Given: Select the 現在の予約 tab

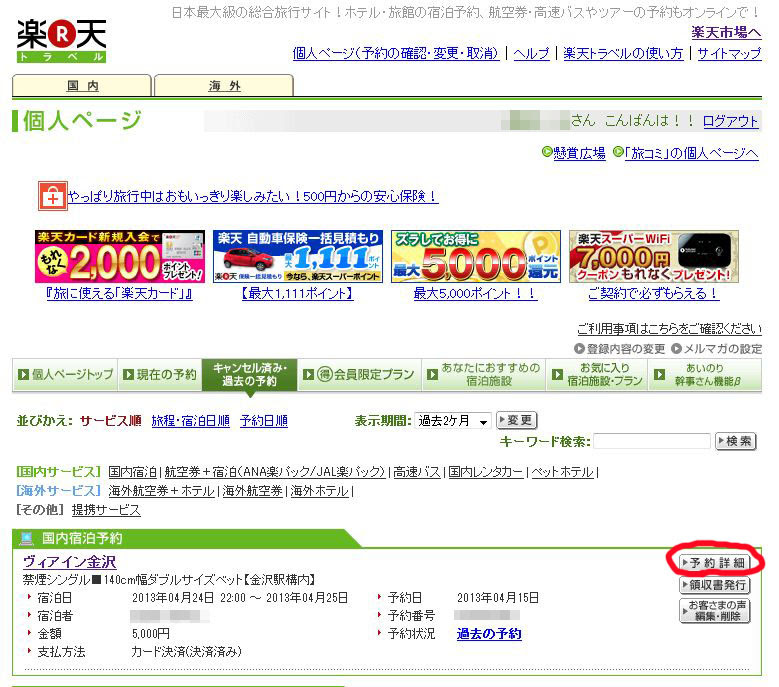Looking at the screenshot, I should (x=160, y=375).
